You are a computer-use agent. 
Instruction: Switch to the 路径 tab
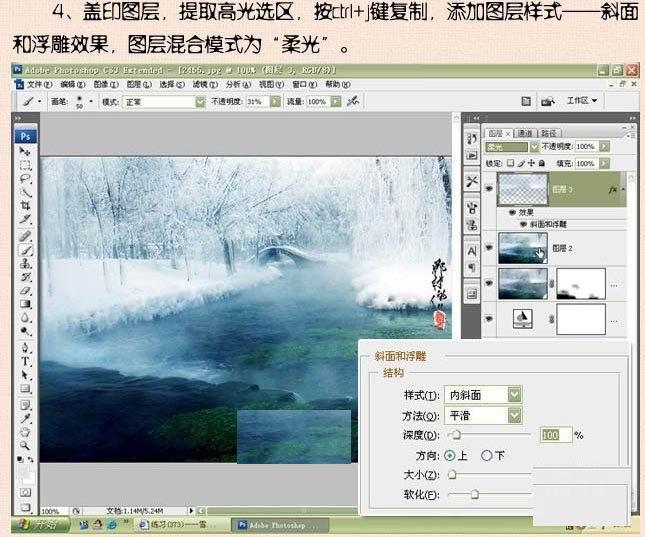[549, 133]
